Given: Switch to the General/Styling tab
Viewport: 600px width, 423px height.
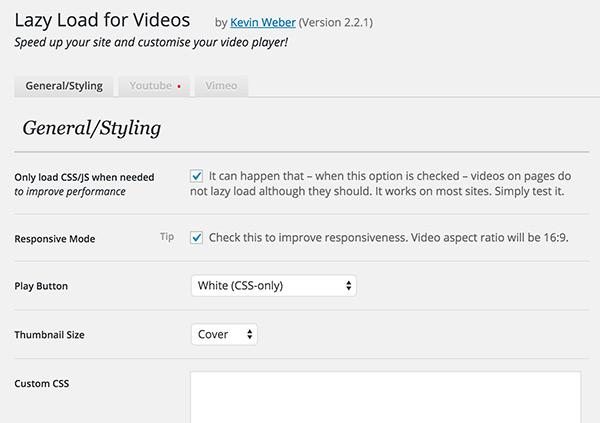Looking at the screenshot, I should 64,86.
